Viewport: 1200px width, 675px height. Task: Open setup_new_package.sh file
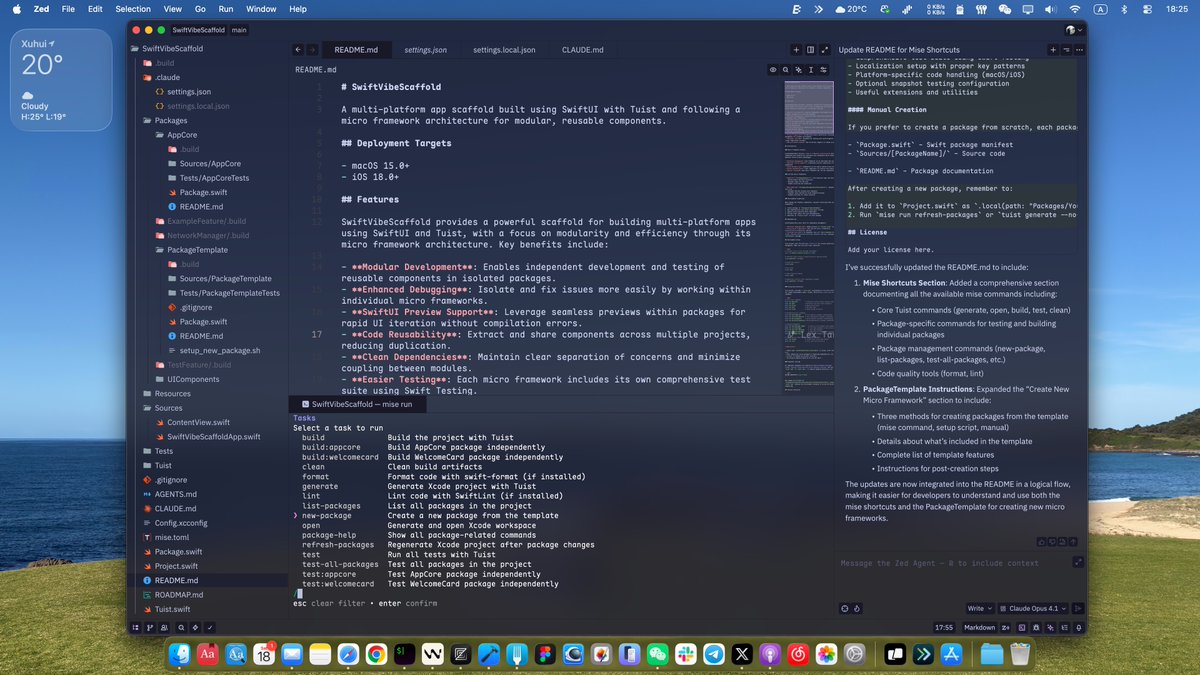pos(220,351)
